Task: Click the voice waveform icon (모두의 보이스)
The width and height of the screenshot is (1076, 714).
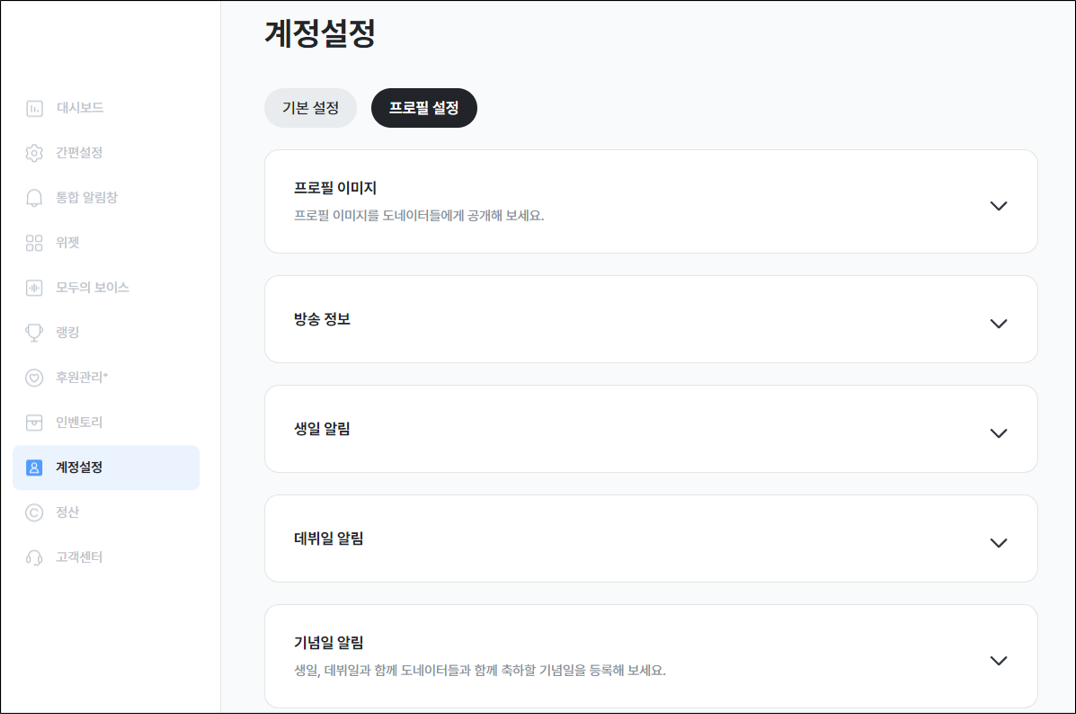Action: [34, 288]
